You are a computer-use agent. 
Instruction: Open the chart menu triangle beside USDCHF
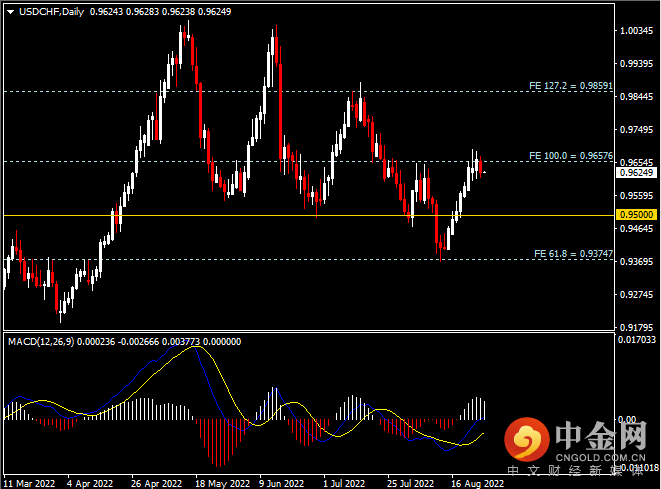click(11, 12)
